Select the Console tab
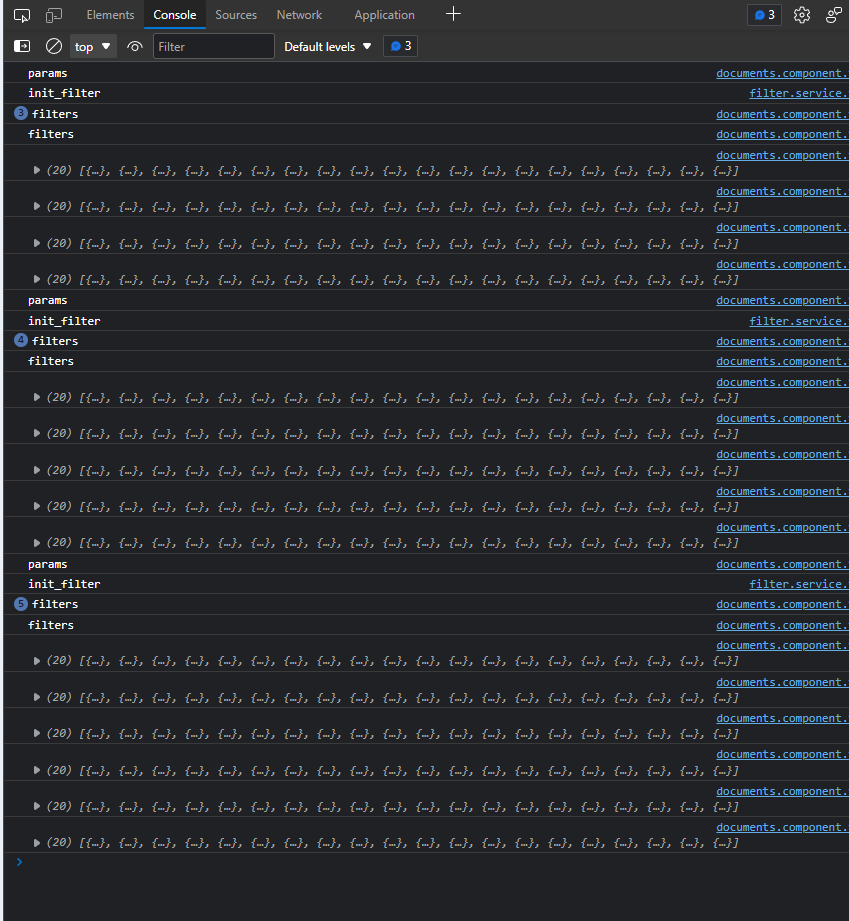Image resolution: width=849 pixels, height=921 pixels. [175, 15]
